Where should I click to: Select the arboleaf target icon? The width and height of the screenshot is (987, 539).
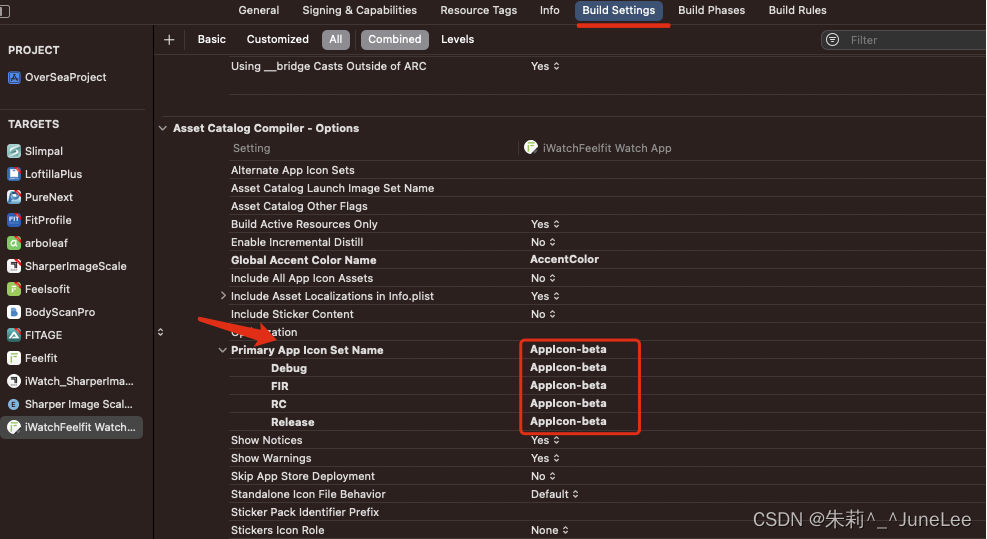(14, 243)
